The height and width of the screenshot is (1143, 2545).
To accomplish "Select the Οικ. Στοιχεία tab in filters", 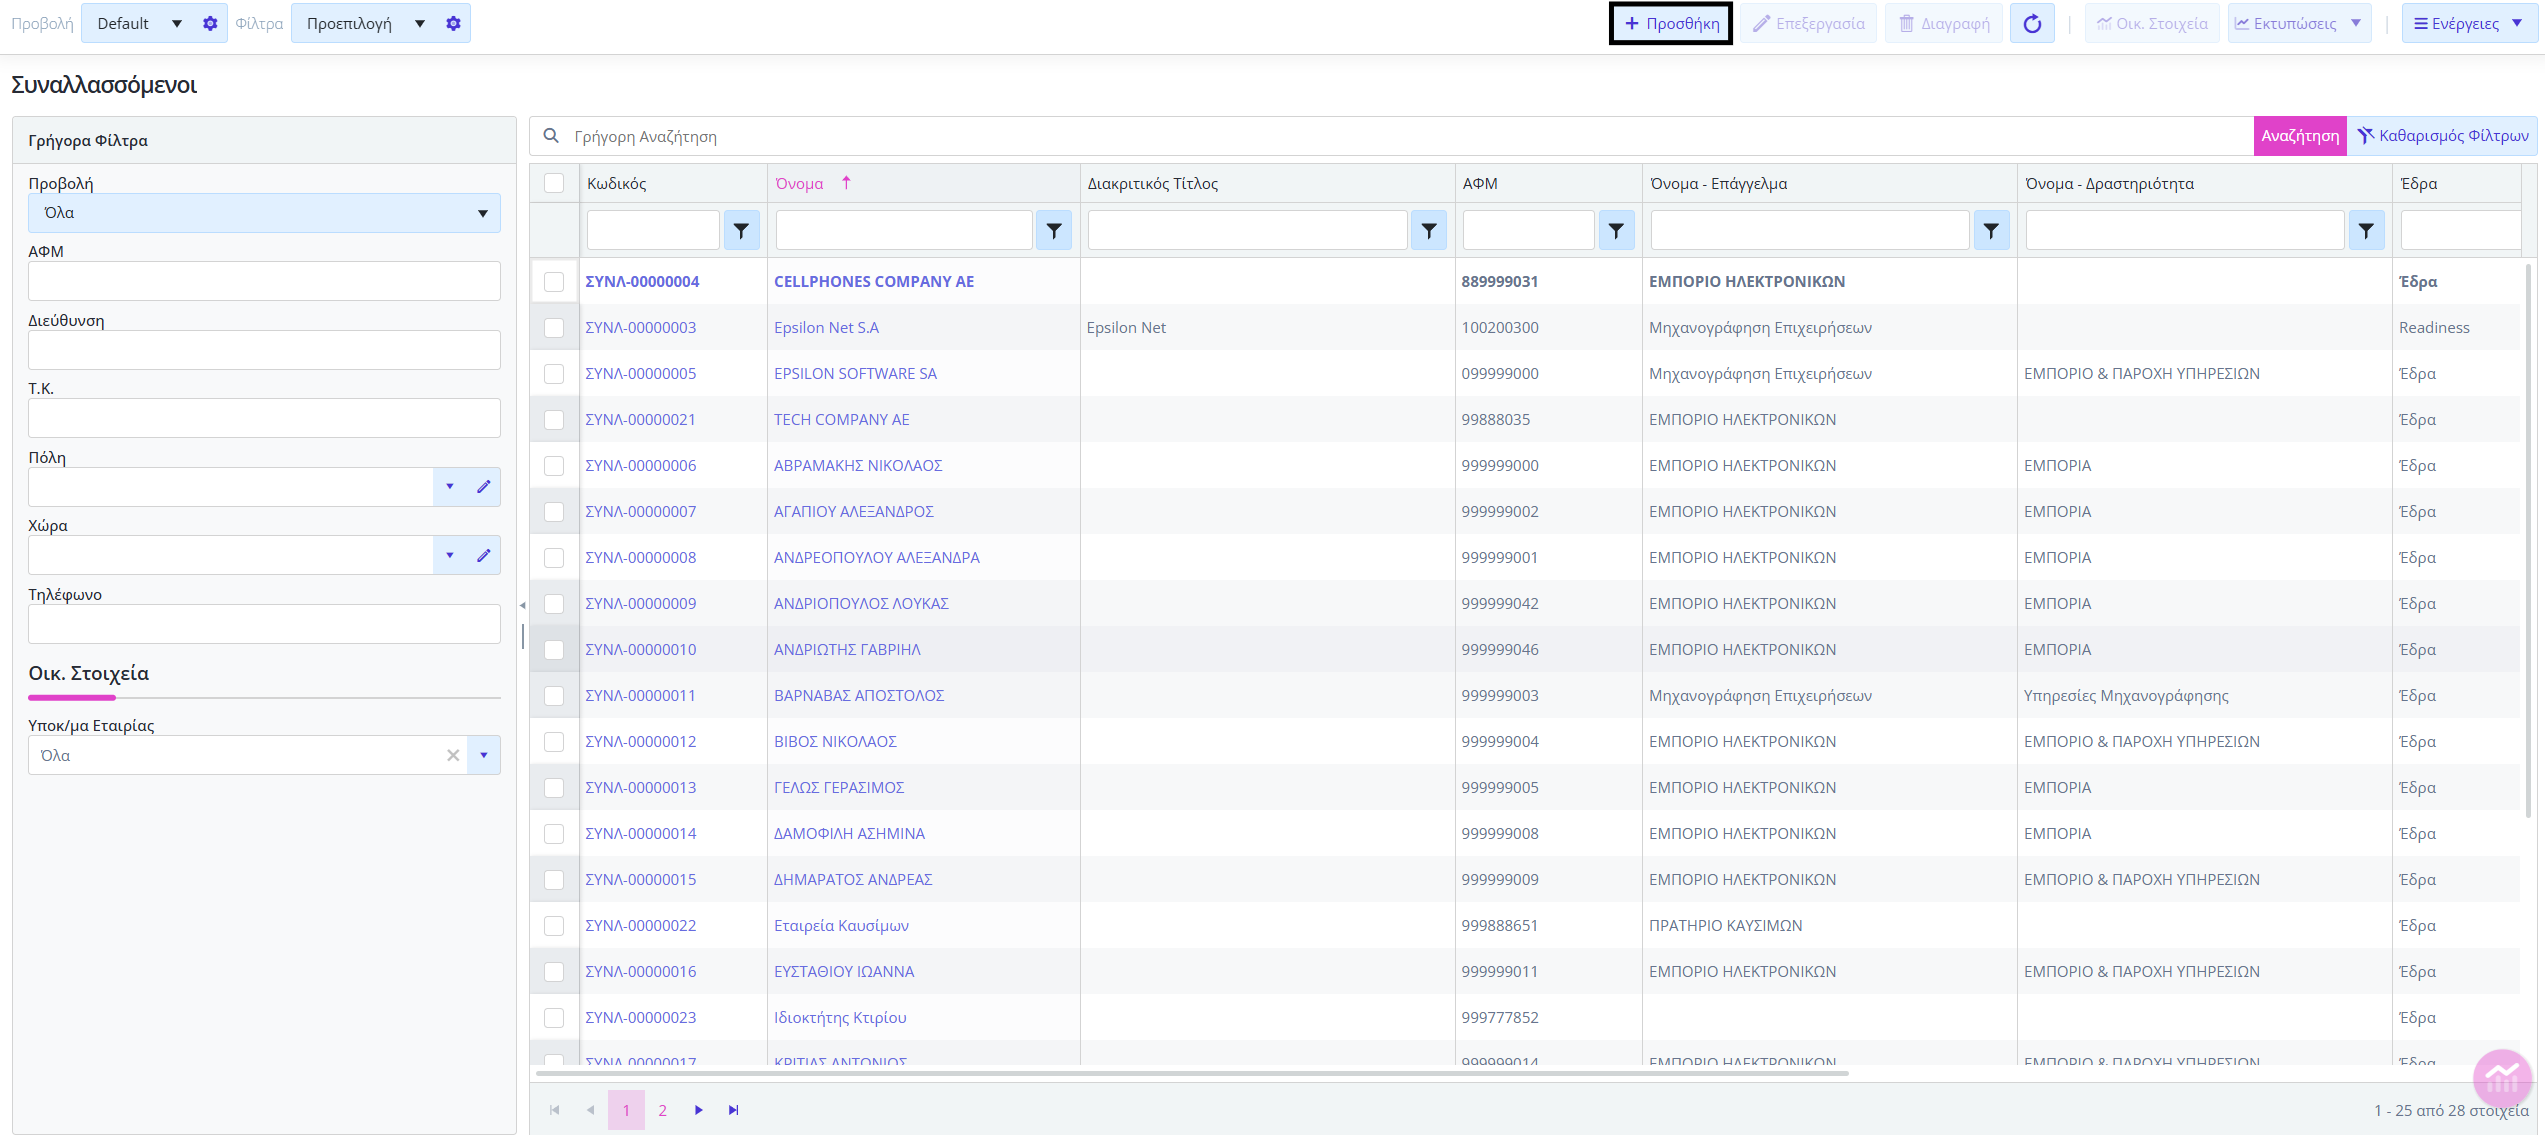I will tap(88, 674).
